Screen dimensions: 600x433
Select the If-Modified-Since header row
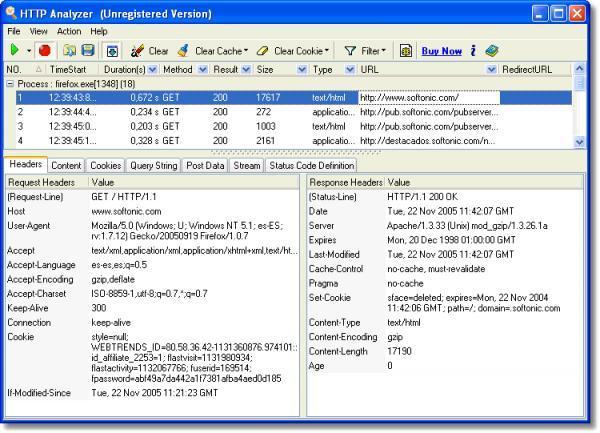[152, 393]
